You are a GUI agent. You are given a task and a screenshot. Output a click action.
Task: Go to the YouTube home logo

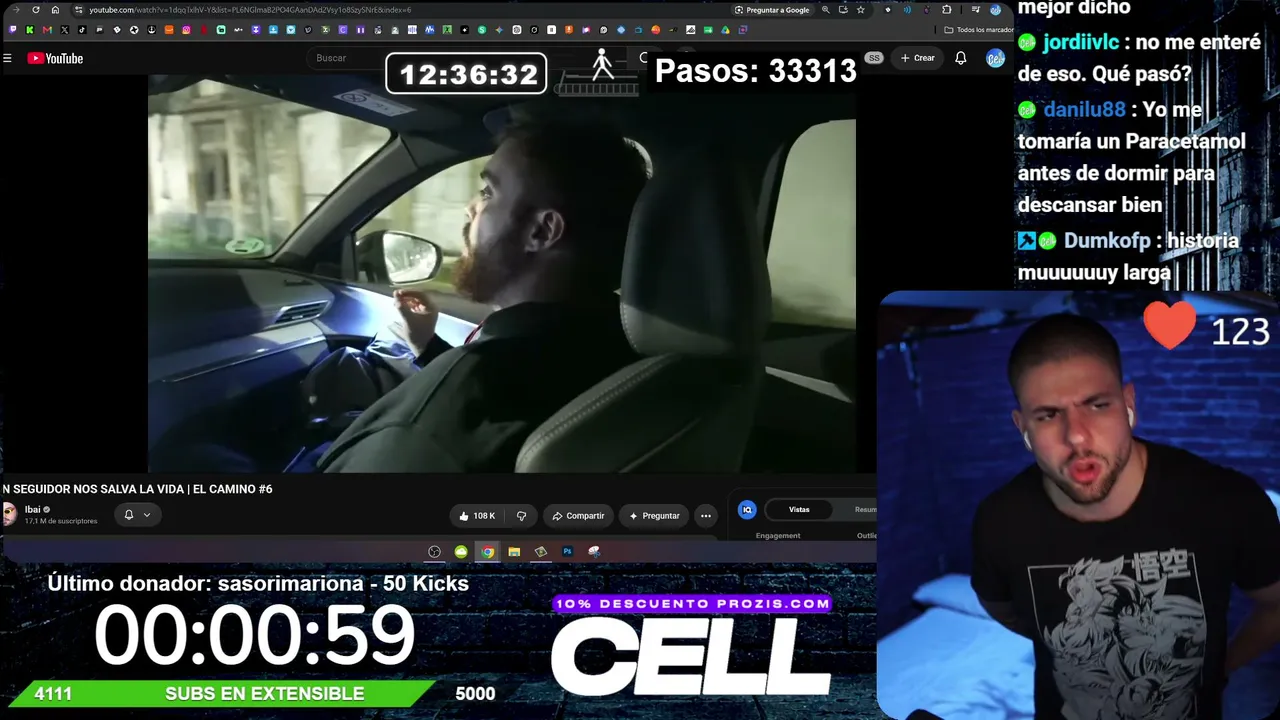coord(55,58)
